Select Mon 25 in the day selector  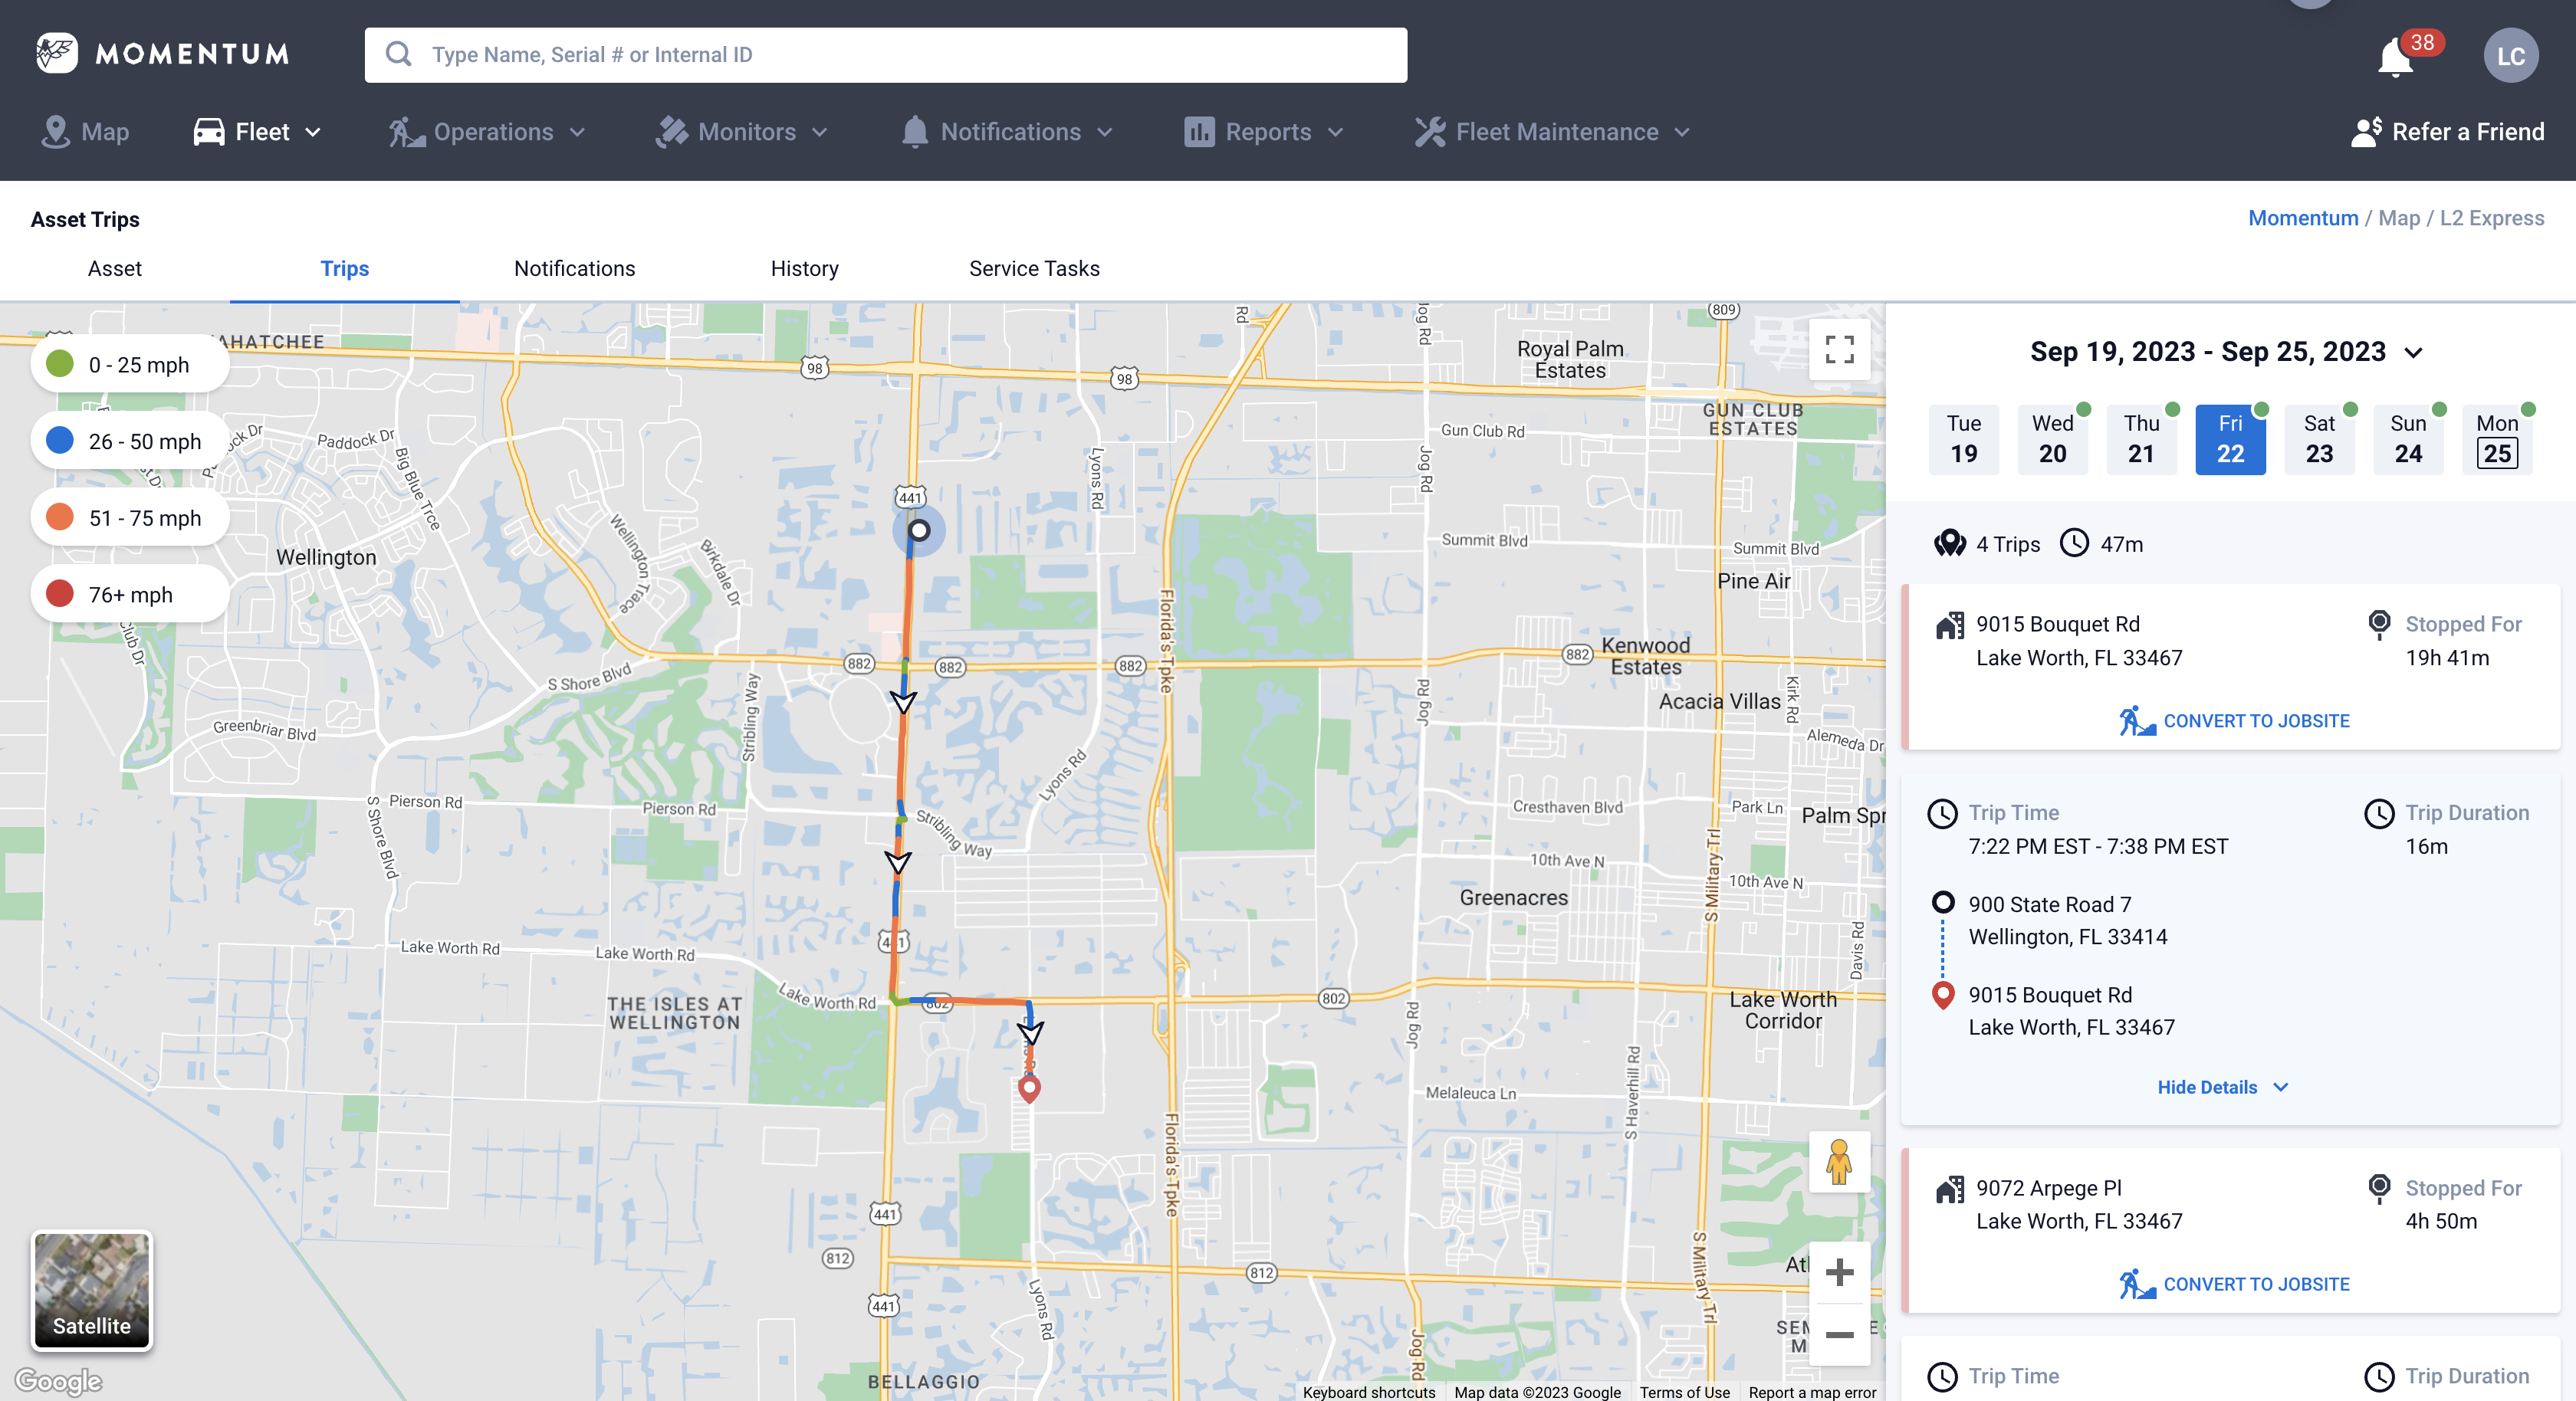[x=2496, y=439]
